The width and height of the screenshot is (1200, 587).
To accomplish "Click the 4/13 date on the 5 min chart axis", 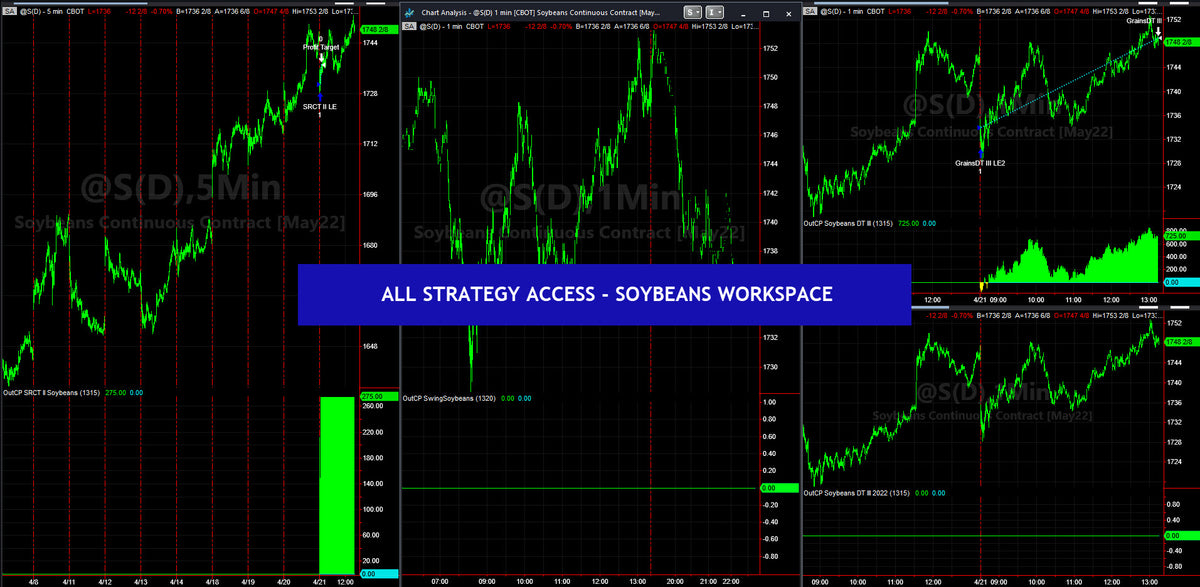I will click(142, 581).
